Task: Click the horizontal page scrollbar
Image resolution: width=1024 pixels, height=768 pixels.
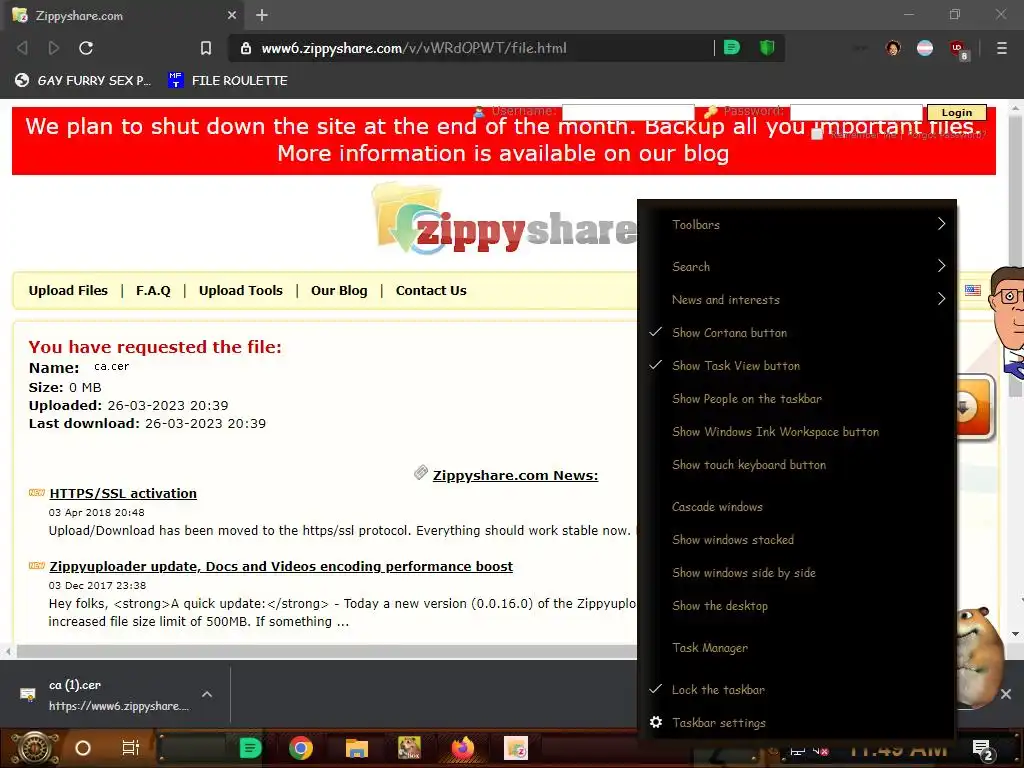Action: point(327,651)
